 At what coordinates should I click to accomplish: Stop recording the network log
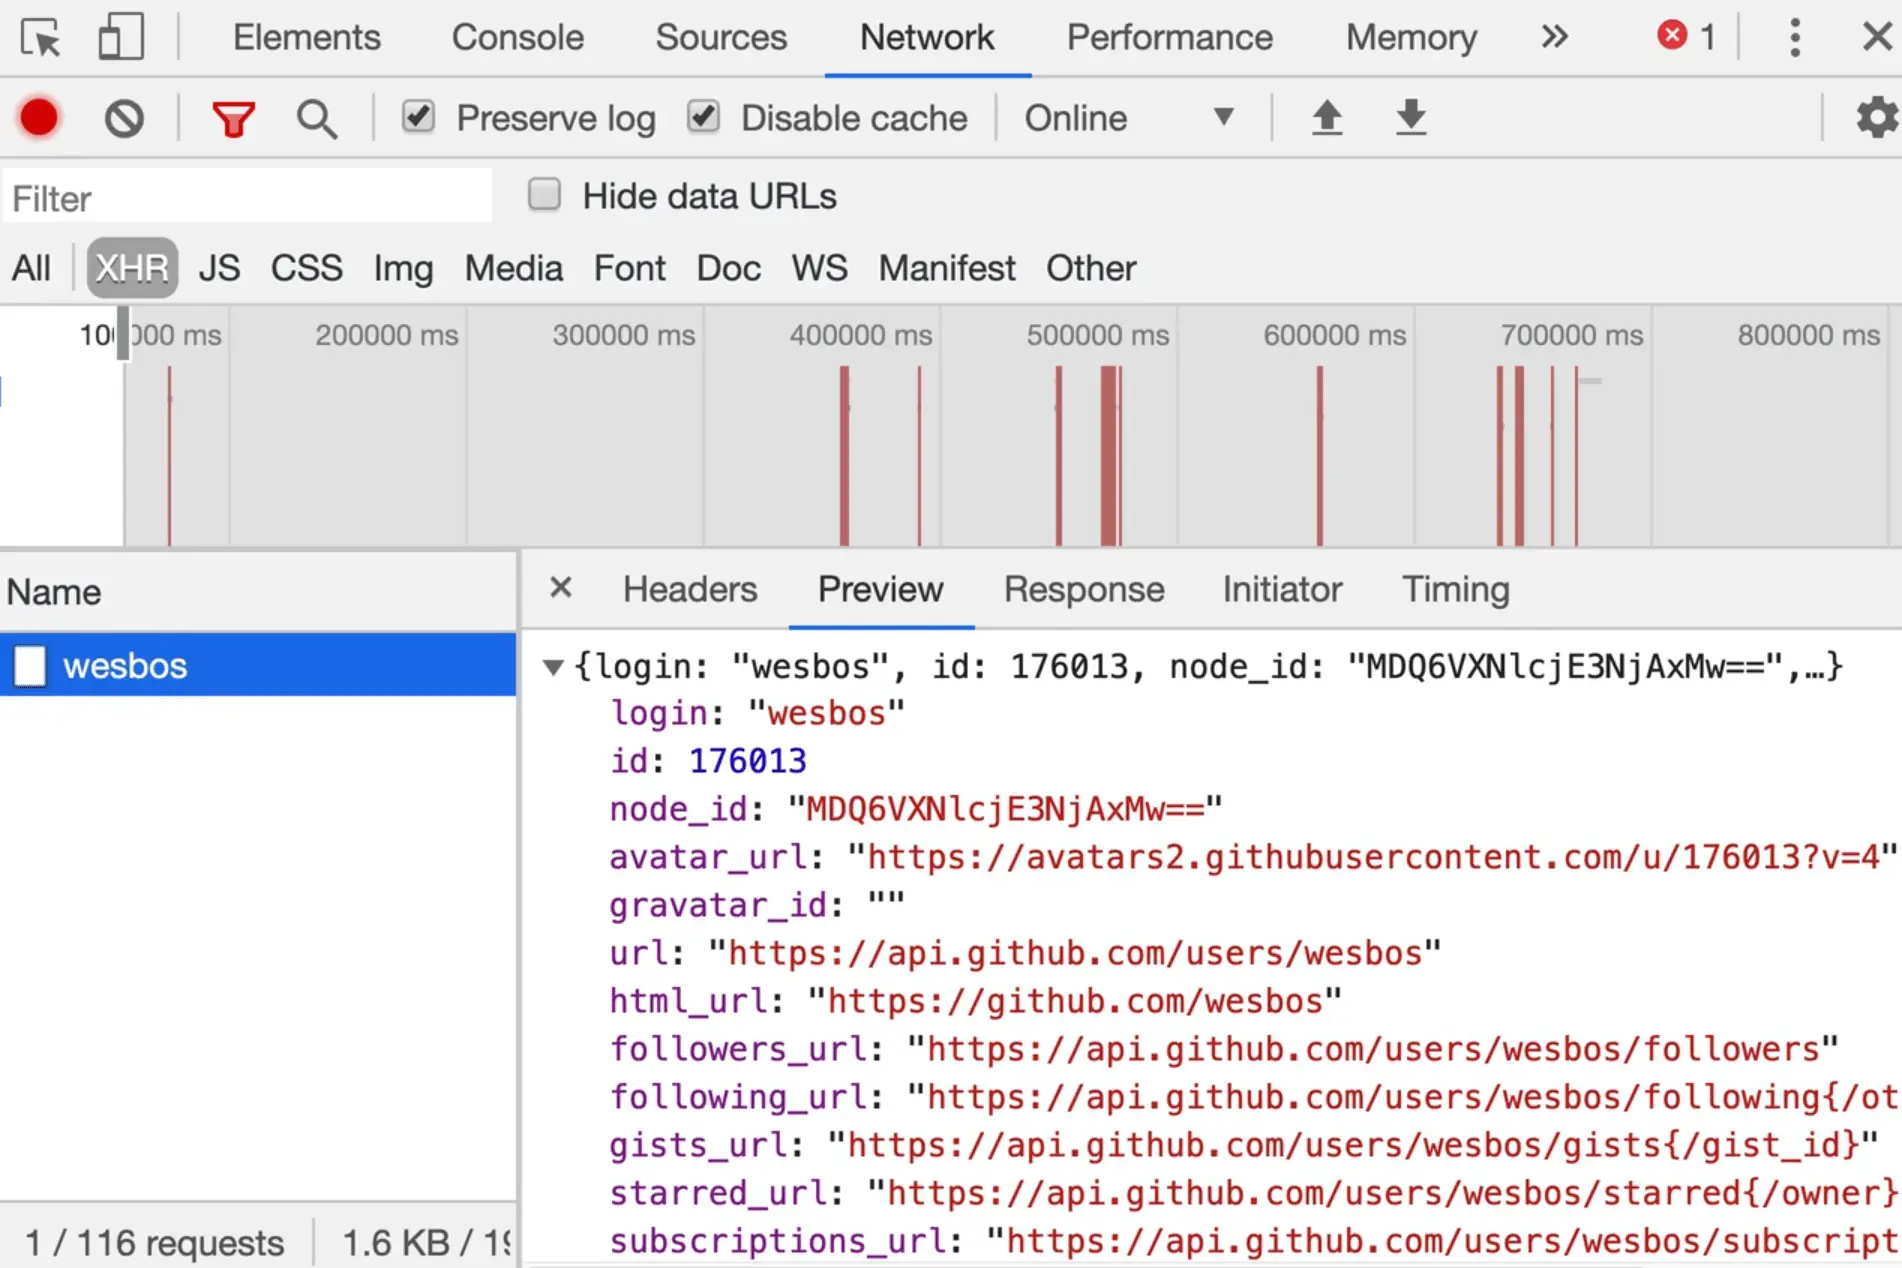[x=39, y=118]
